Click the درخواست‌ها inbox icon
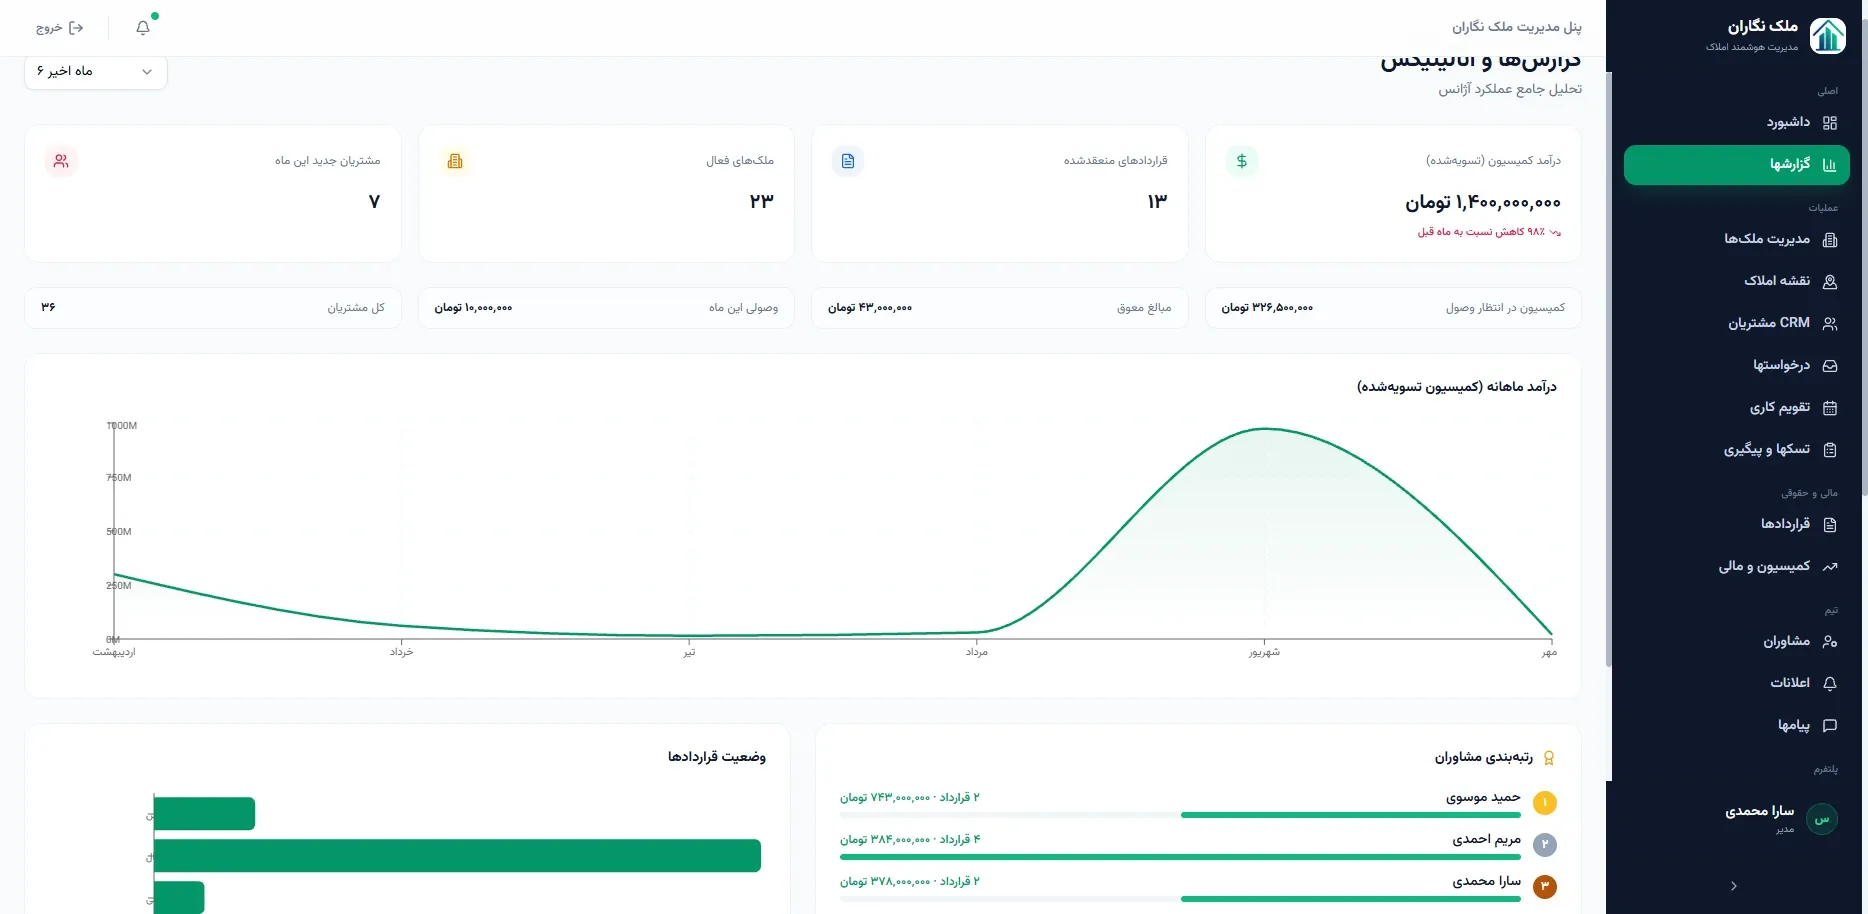 coord(1829,366)
